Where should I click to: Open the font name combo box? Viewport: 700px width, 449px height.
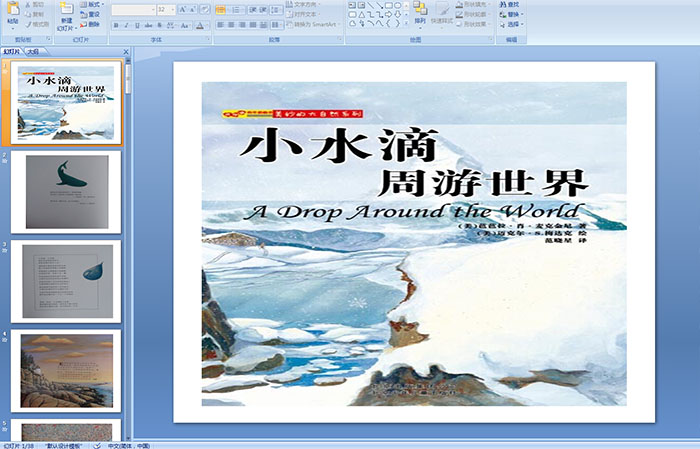point(133,9)
